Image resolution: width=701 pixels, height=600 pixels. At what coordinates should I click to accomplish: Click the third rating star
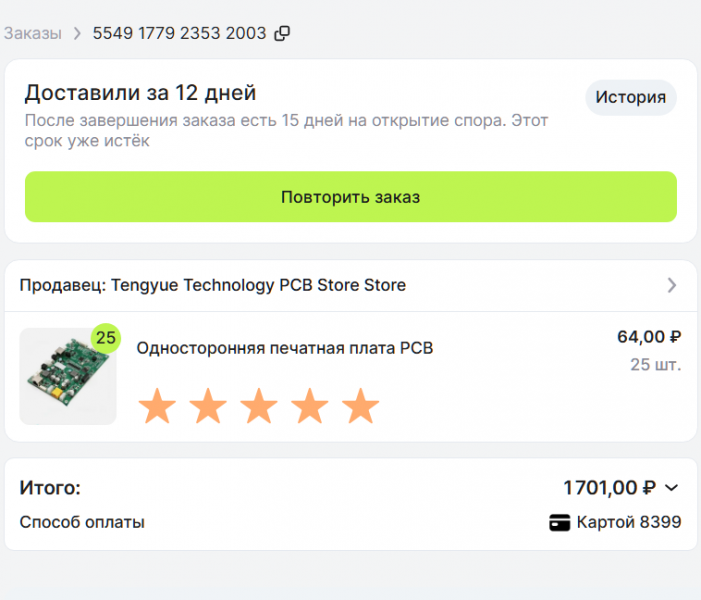[x=259, y=407]
